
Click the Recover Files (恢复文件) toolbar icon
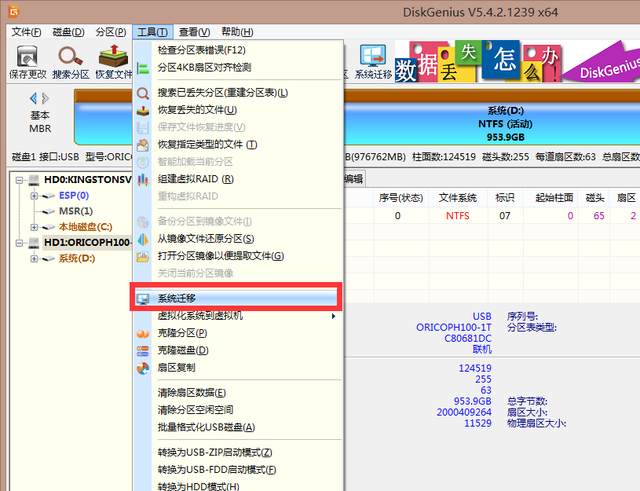coord(113,62)
